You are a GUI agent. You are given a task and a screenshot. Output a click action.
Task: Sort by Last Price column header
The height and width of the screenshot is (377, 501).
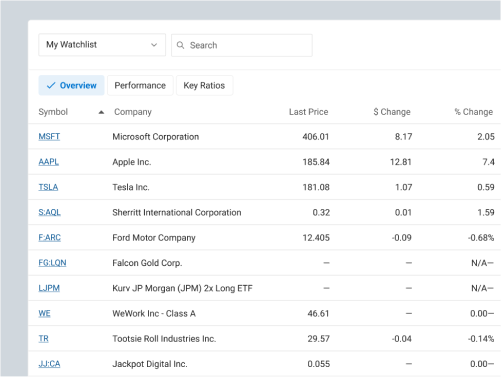[308, 112]
